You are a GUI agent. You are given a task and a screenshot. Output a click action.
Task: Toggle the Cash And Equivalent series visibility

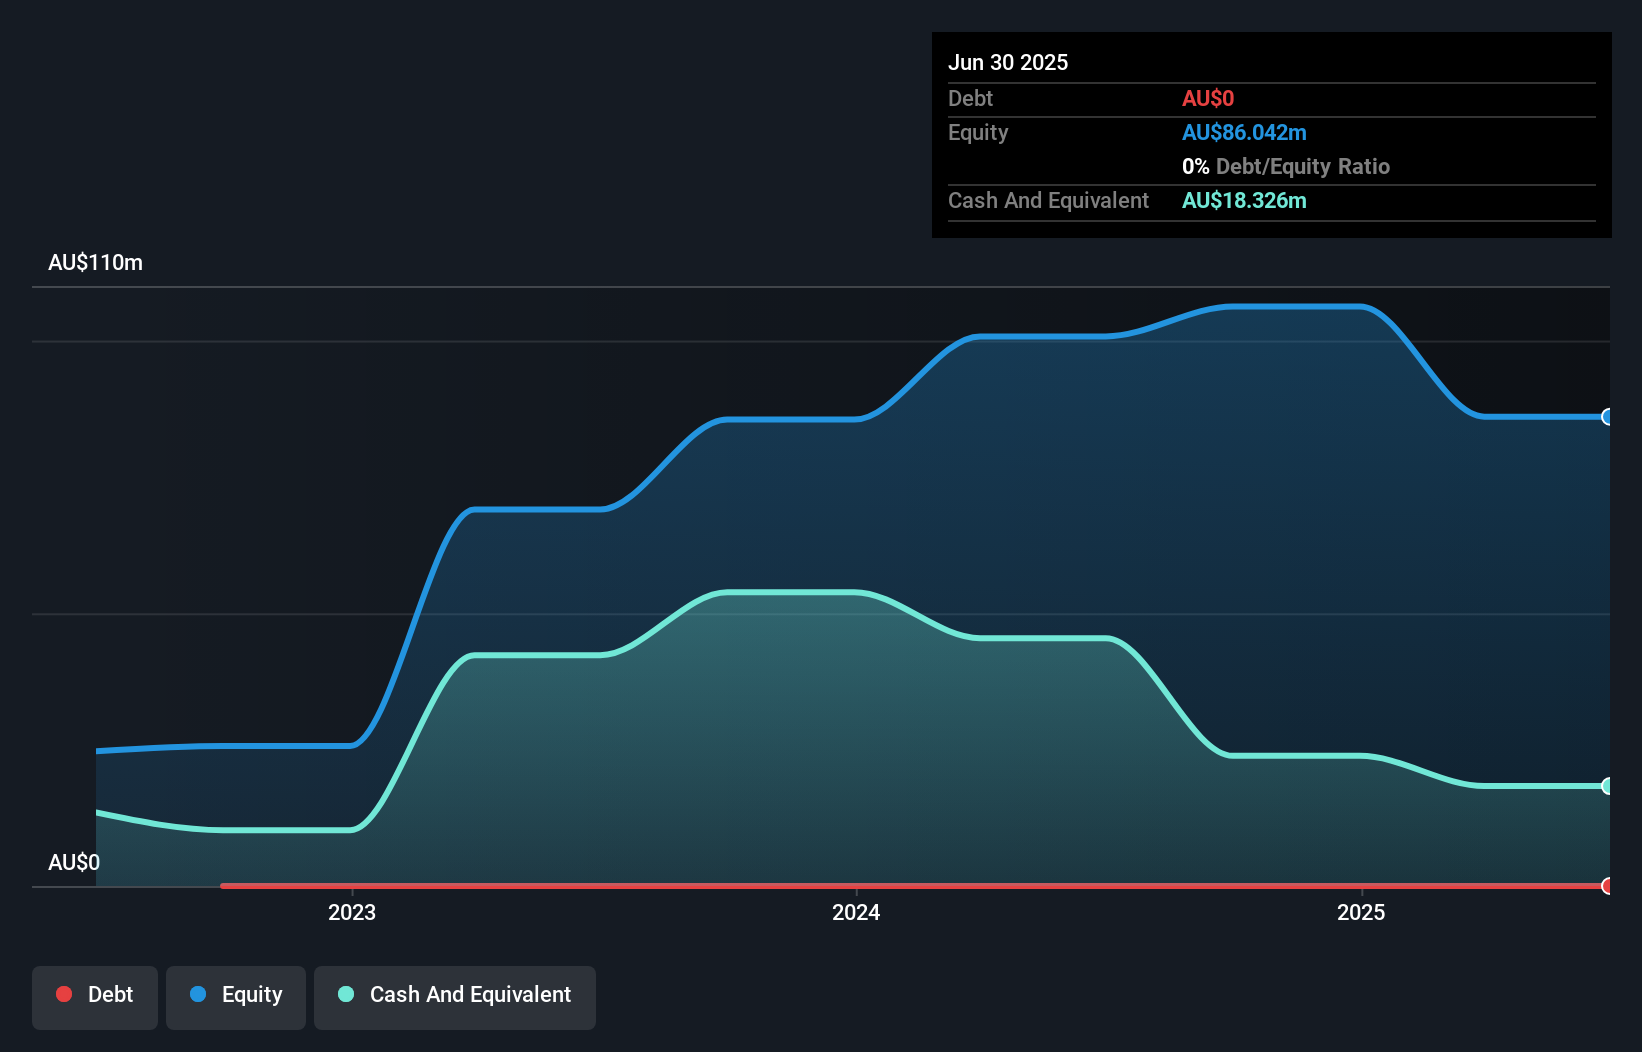455,997
